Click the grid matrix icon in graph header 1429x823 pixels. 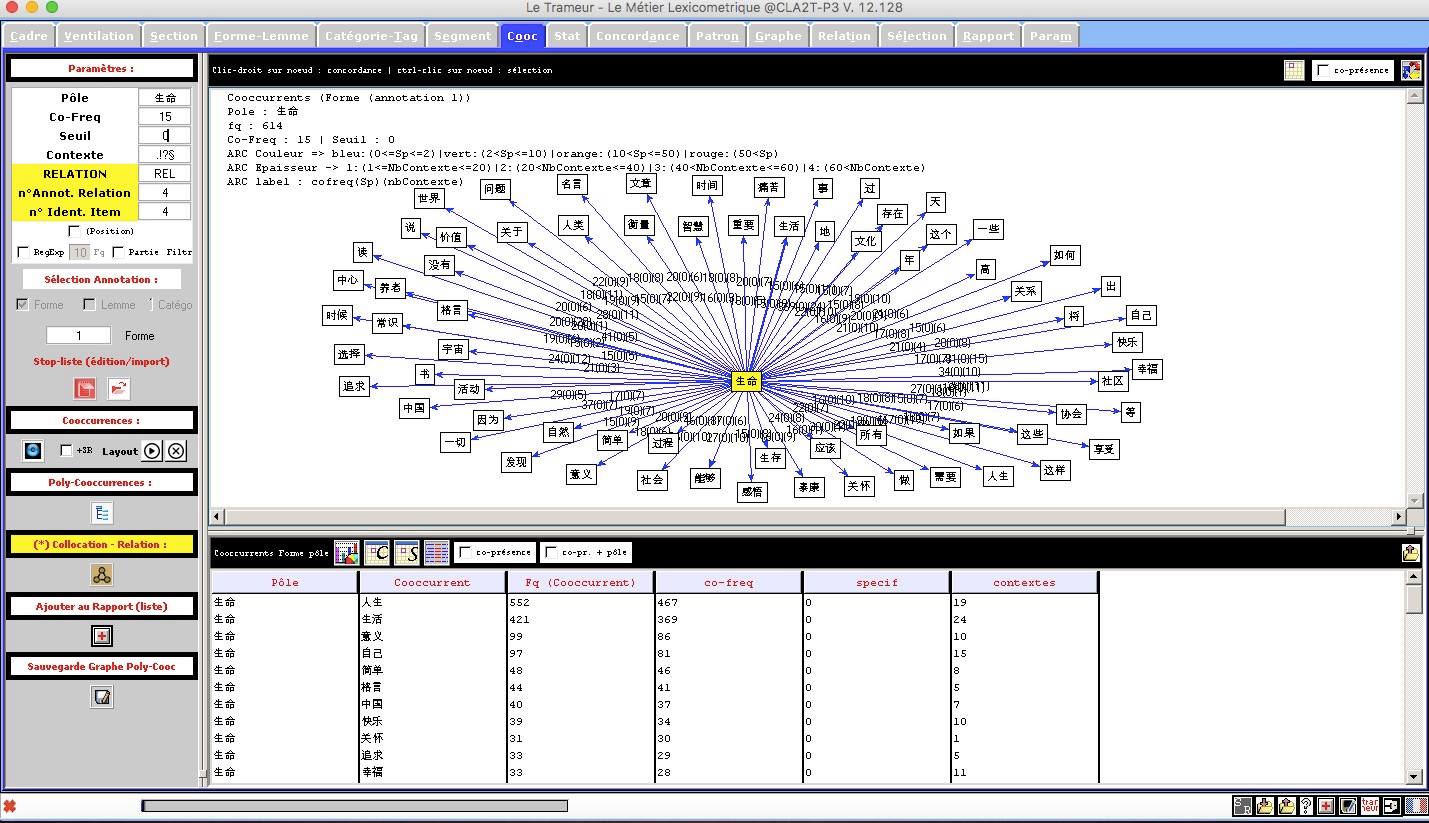point(1295,70)
